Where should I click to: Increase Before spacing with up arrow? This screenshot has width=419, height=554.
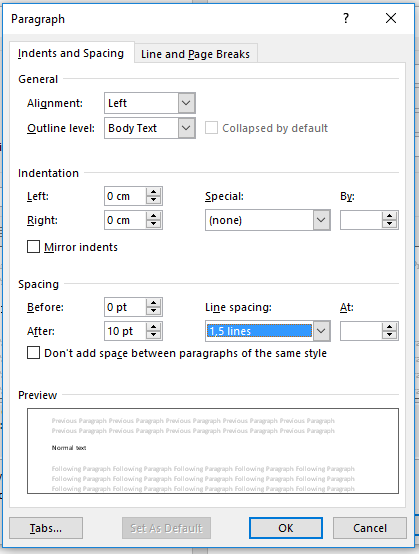click(x=154, y=303)
